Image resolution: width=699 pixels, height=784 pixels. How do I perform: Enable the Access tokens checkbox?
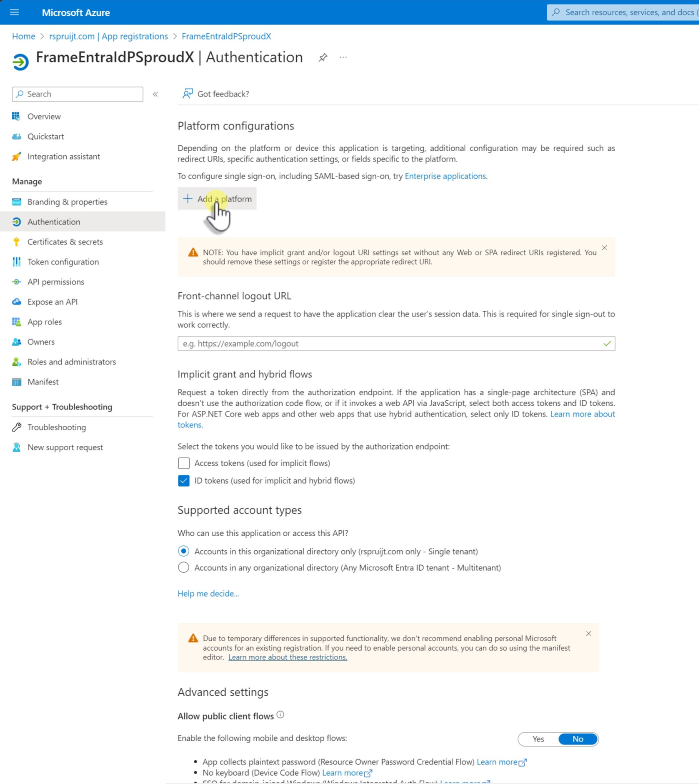[x=183, y=463]
